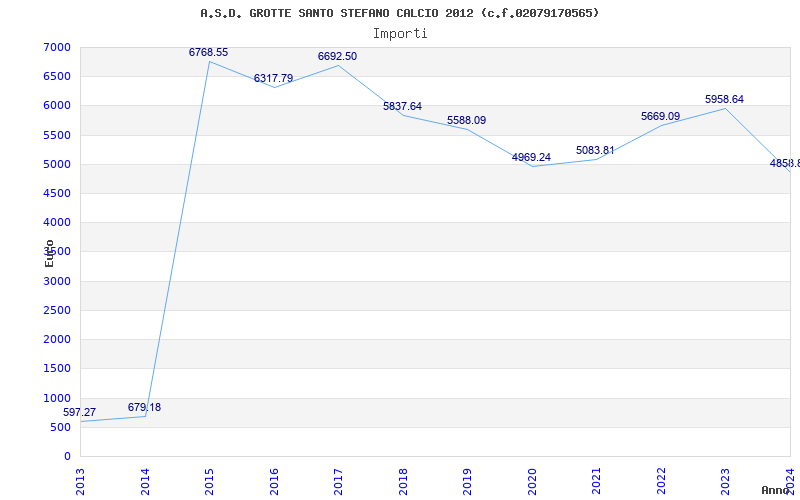800x500 pixels.
Task: Click the y-axis value 6500
Action: (57, 77)
